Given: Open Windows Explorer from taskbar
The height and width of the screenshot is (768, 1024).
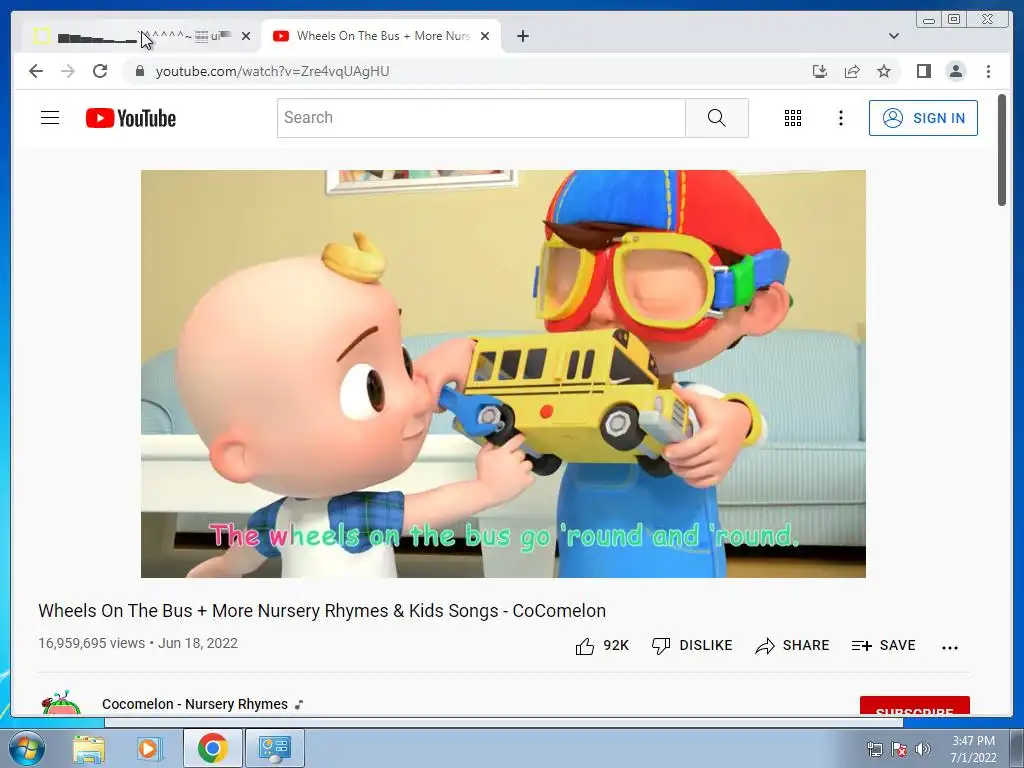Looking at the screenshot, I should (89, 748).
